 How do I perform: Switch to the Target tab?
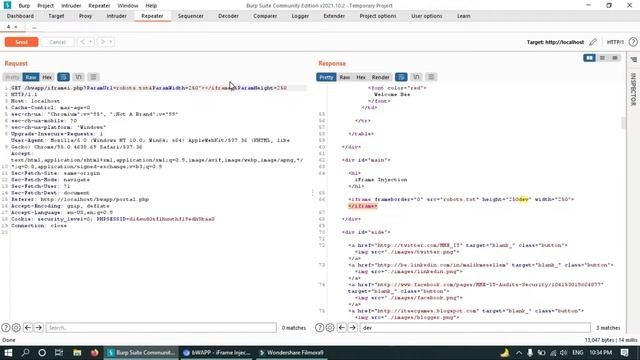click(x=56, y=16)
